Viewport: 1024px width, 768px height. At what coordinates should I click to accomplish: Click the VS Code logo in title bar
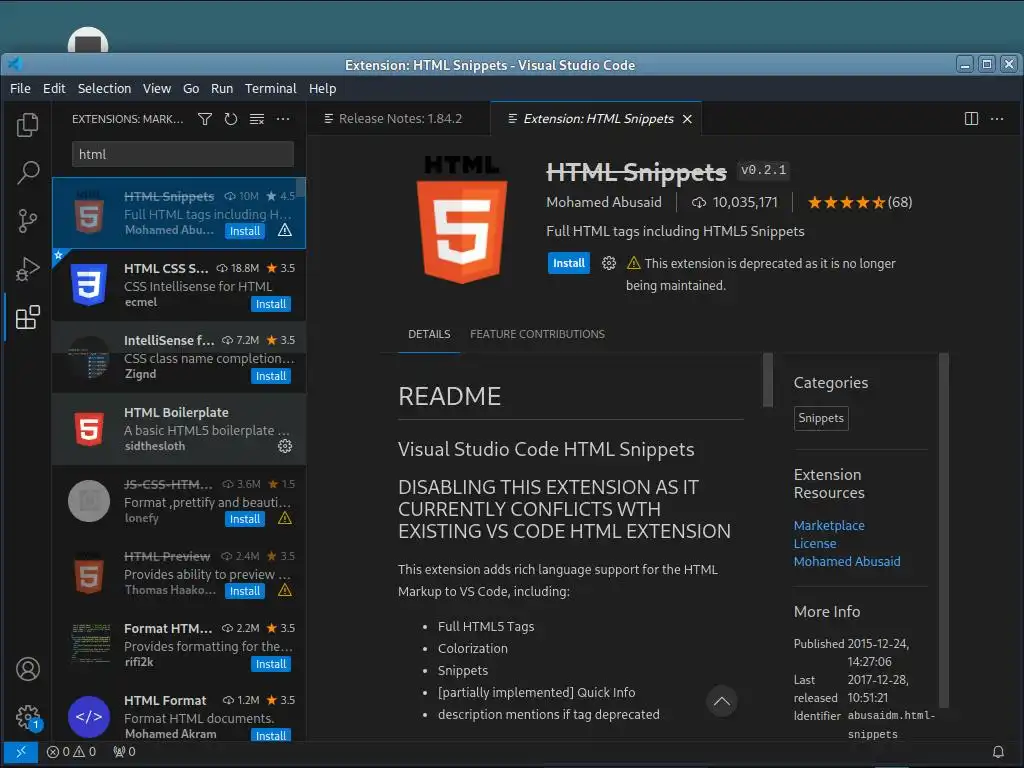(x=15, y=64)
